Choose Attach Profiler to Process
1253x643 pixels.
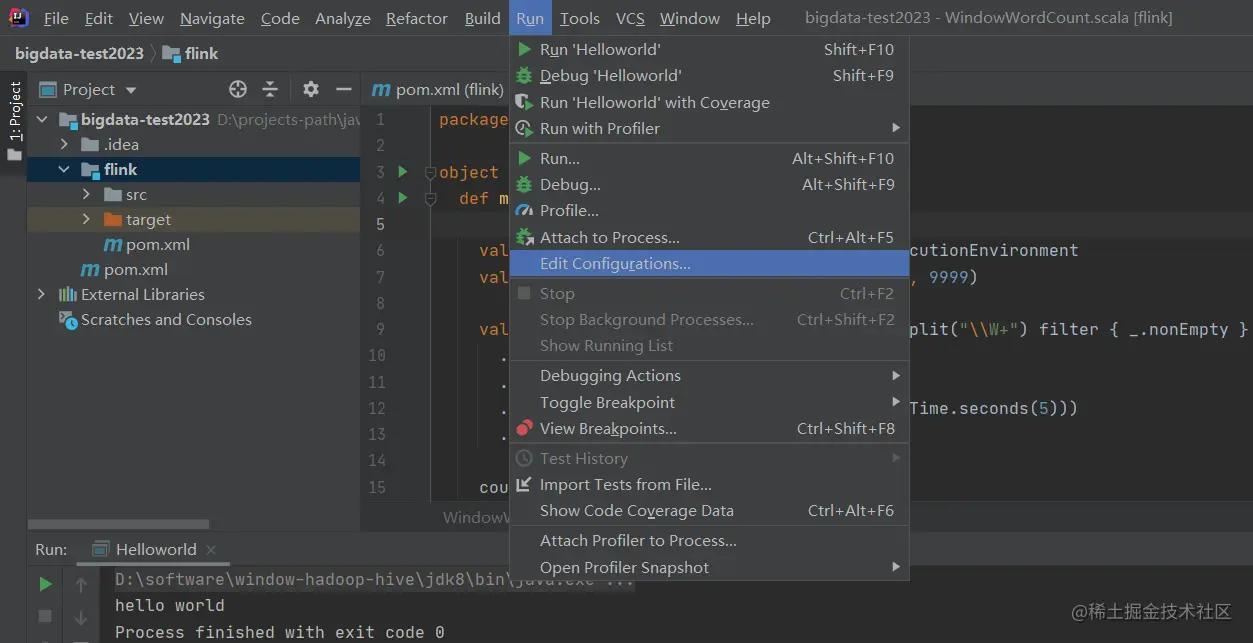click(x=709, y=540)
